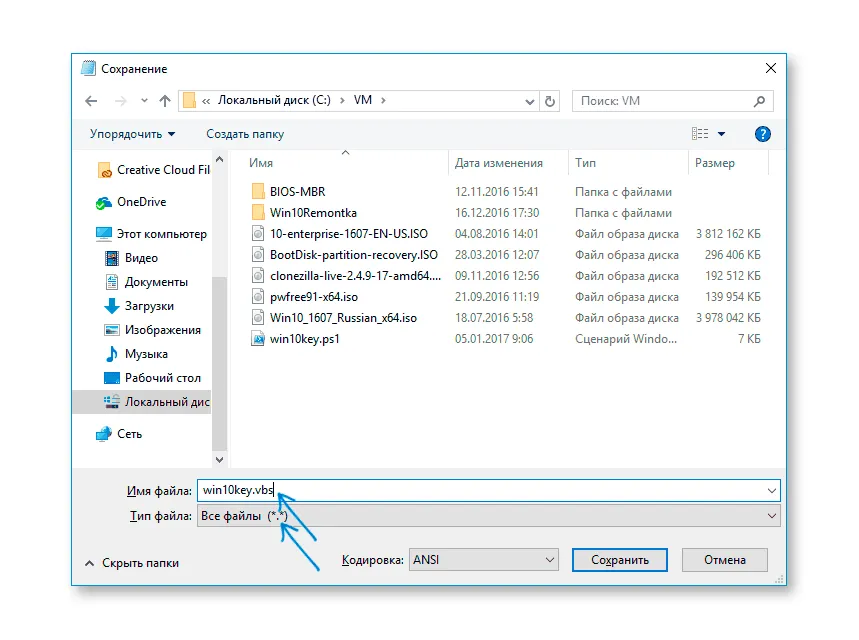Sort files by Размер column
This screenshot has height=640, width=859.
pos(715,163)
